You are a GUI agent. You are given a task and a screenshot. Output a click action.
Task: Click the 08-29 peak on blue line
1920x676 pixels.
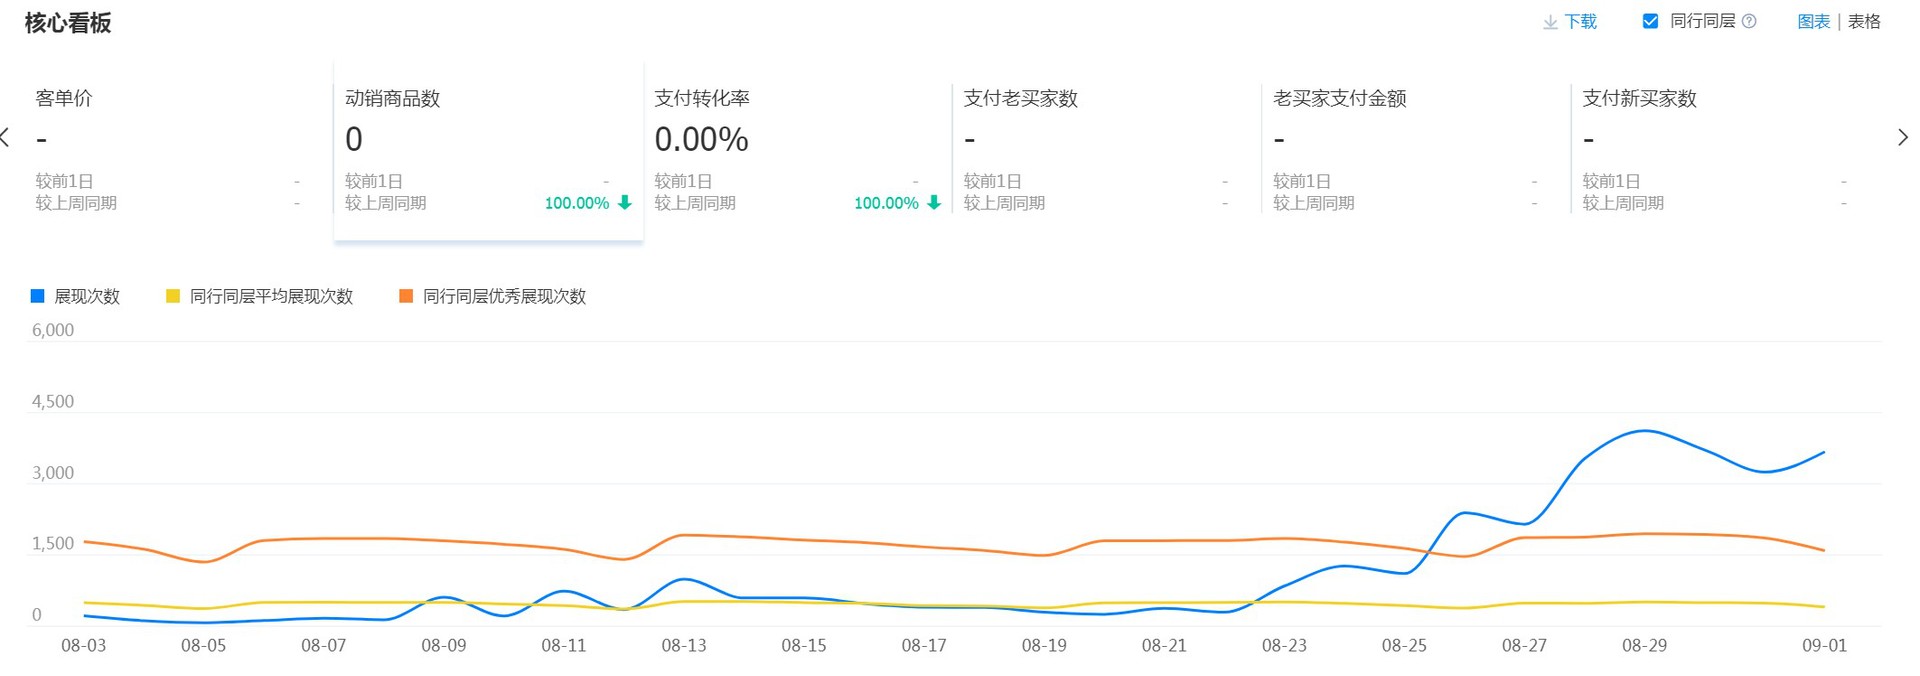[x=1645, y=431]
